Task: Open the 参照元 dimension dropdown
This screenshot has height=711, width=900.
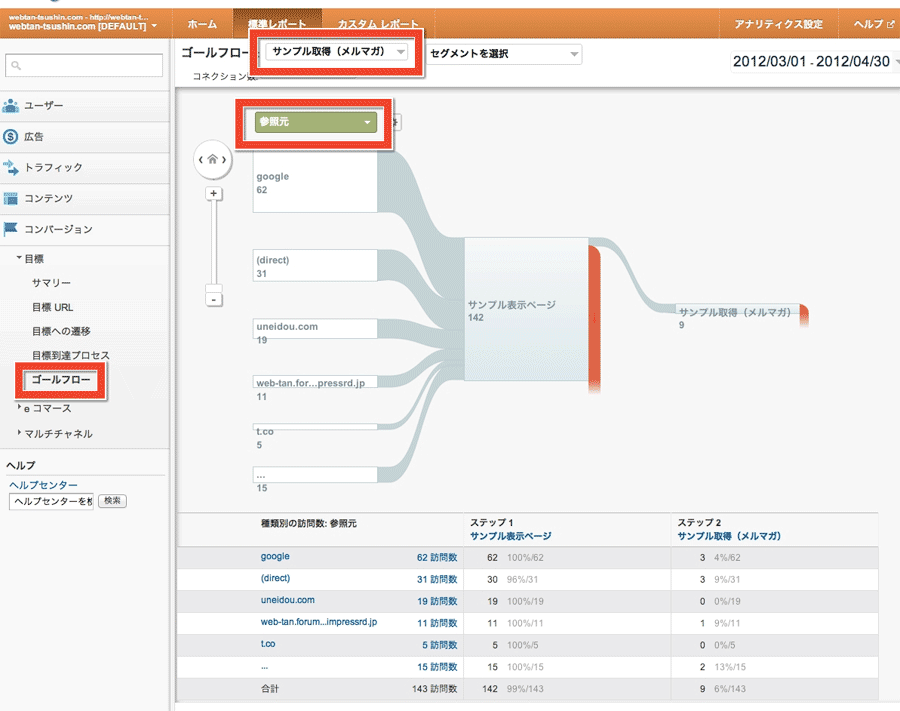Action: pyautogui.click(x=315, y=122)
